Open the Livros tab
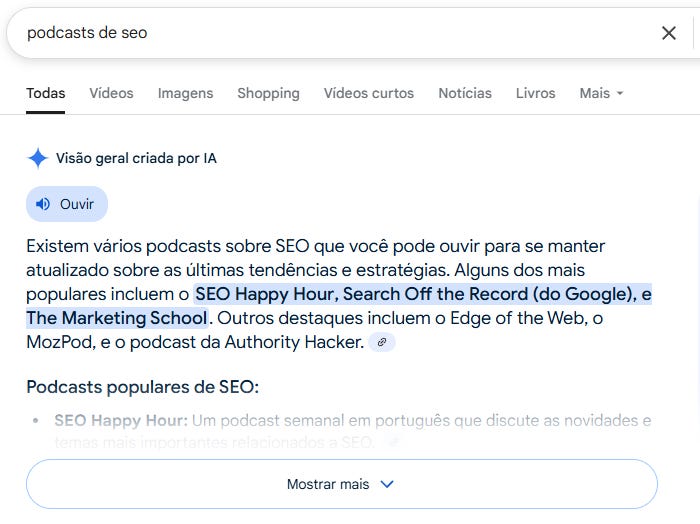The height and width of the screenshot is (524, 700). [x=535, y=93]
